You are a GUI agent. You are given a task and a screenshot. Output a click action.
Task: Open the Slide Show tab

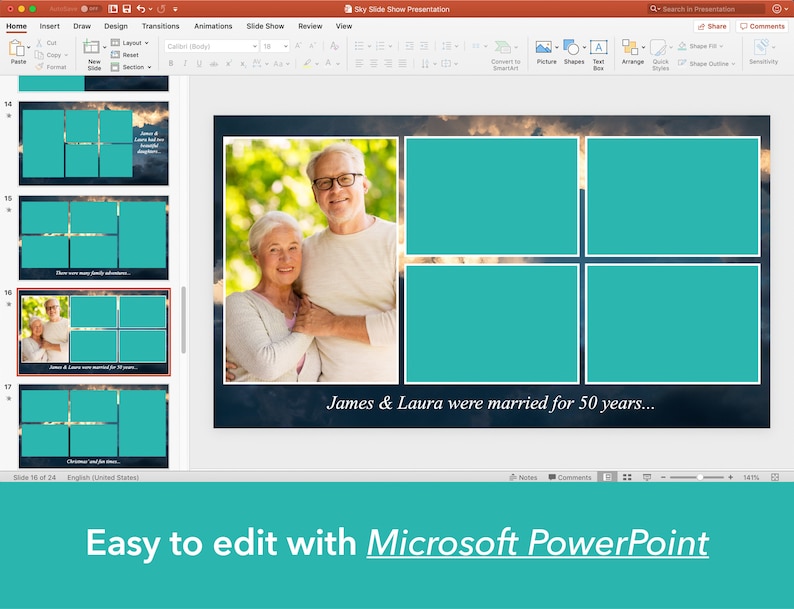265,26
